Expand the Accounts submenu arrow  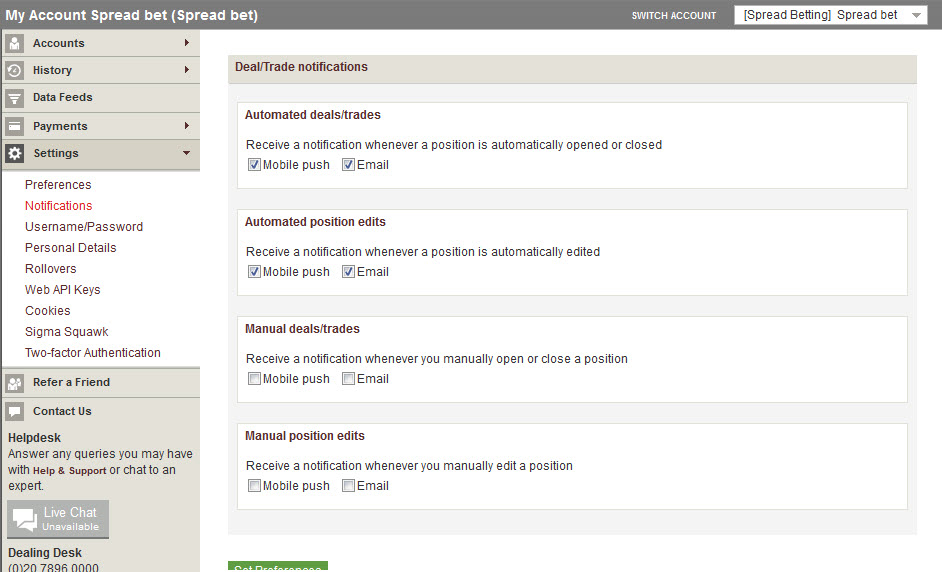186,43
